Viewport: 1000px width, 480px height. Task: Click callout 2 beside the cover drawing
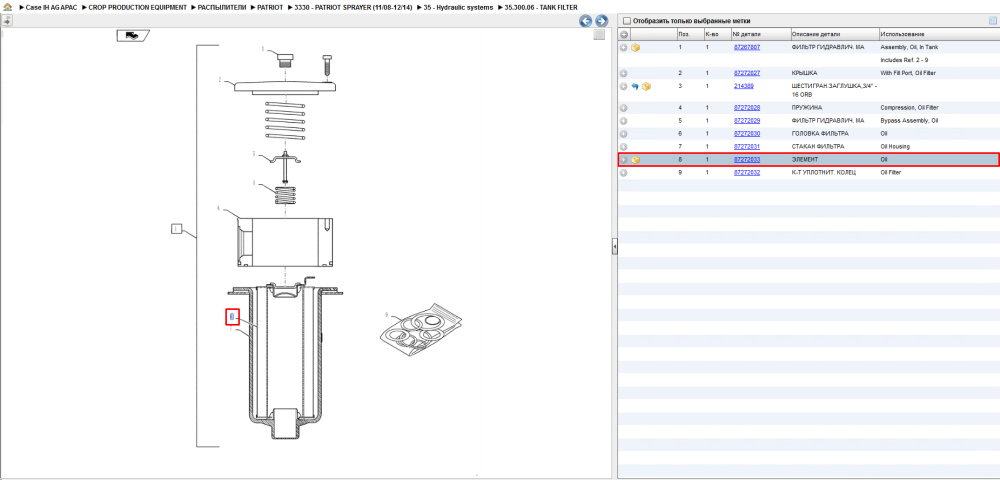[x=219, y=80]
